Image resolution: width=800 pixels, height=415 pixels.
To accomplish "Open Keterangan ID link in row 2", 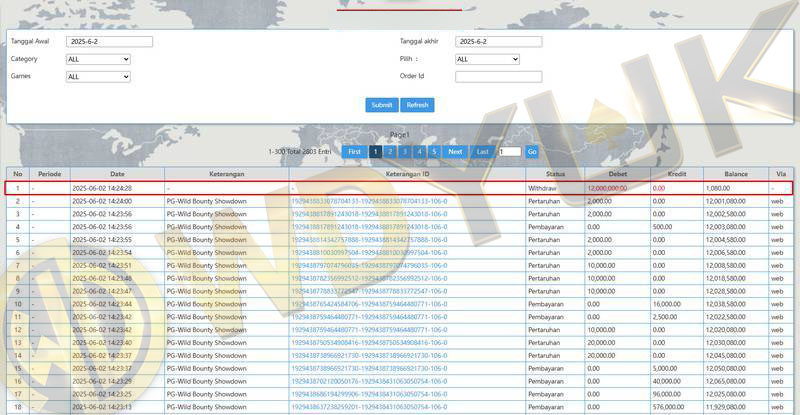I will [368, 201].
